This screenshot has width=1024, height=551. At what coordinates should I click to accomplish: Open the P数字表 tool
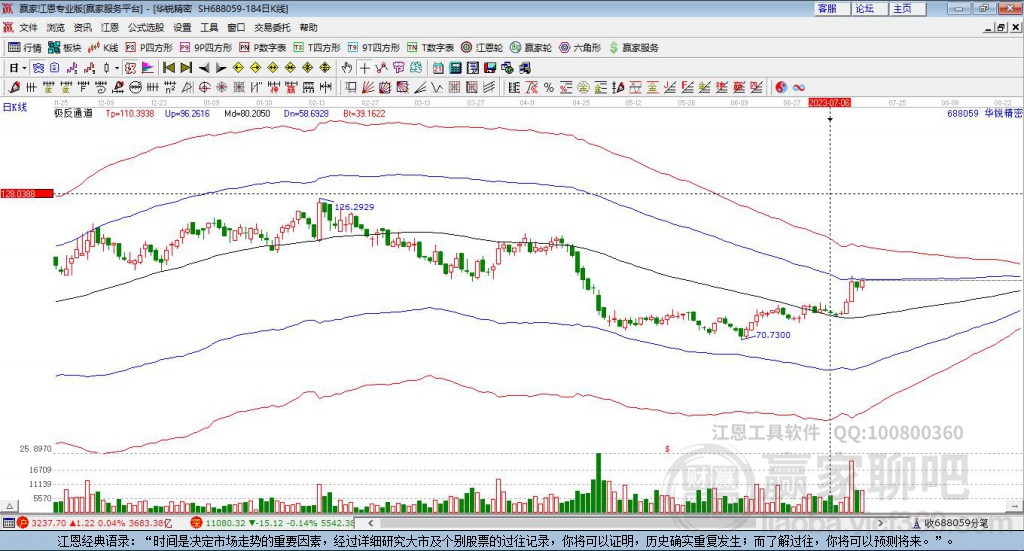[x=263, y=48]
